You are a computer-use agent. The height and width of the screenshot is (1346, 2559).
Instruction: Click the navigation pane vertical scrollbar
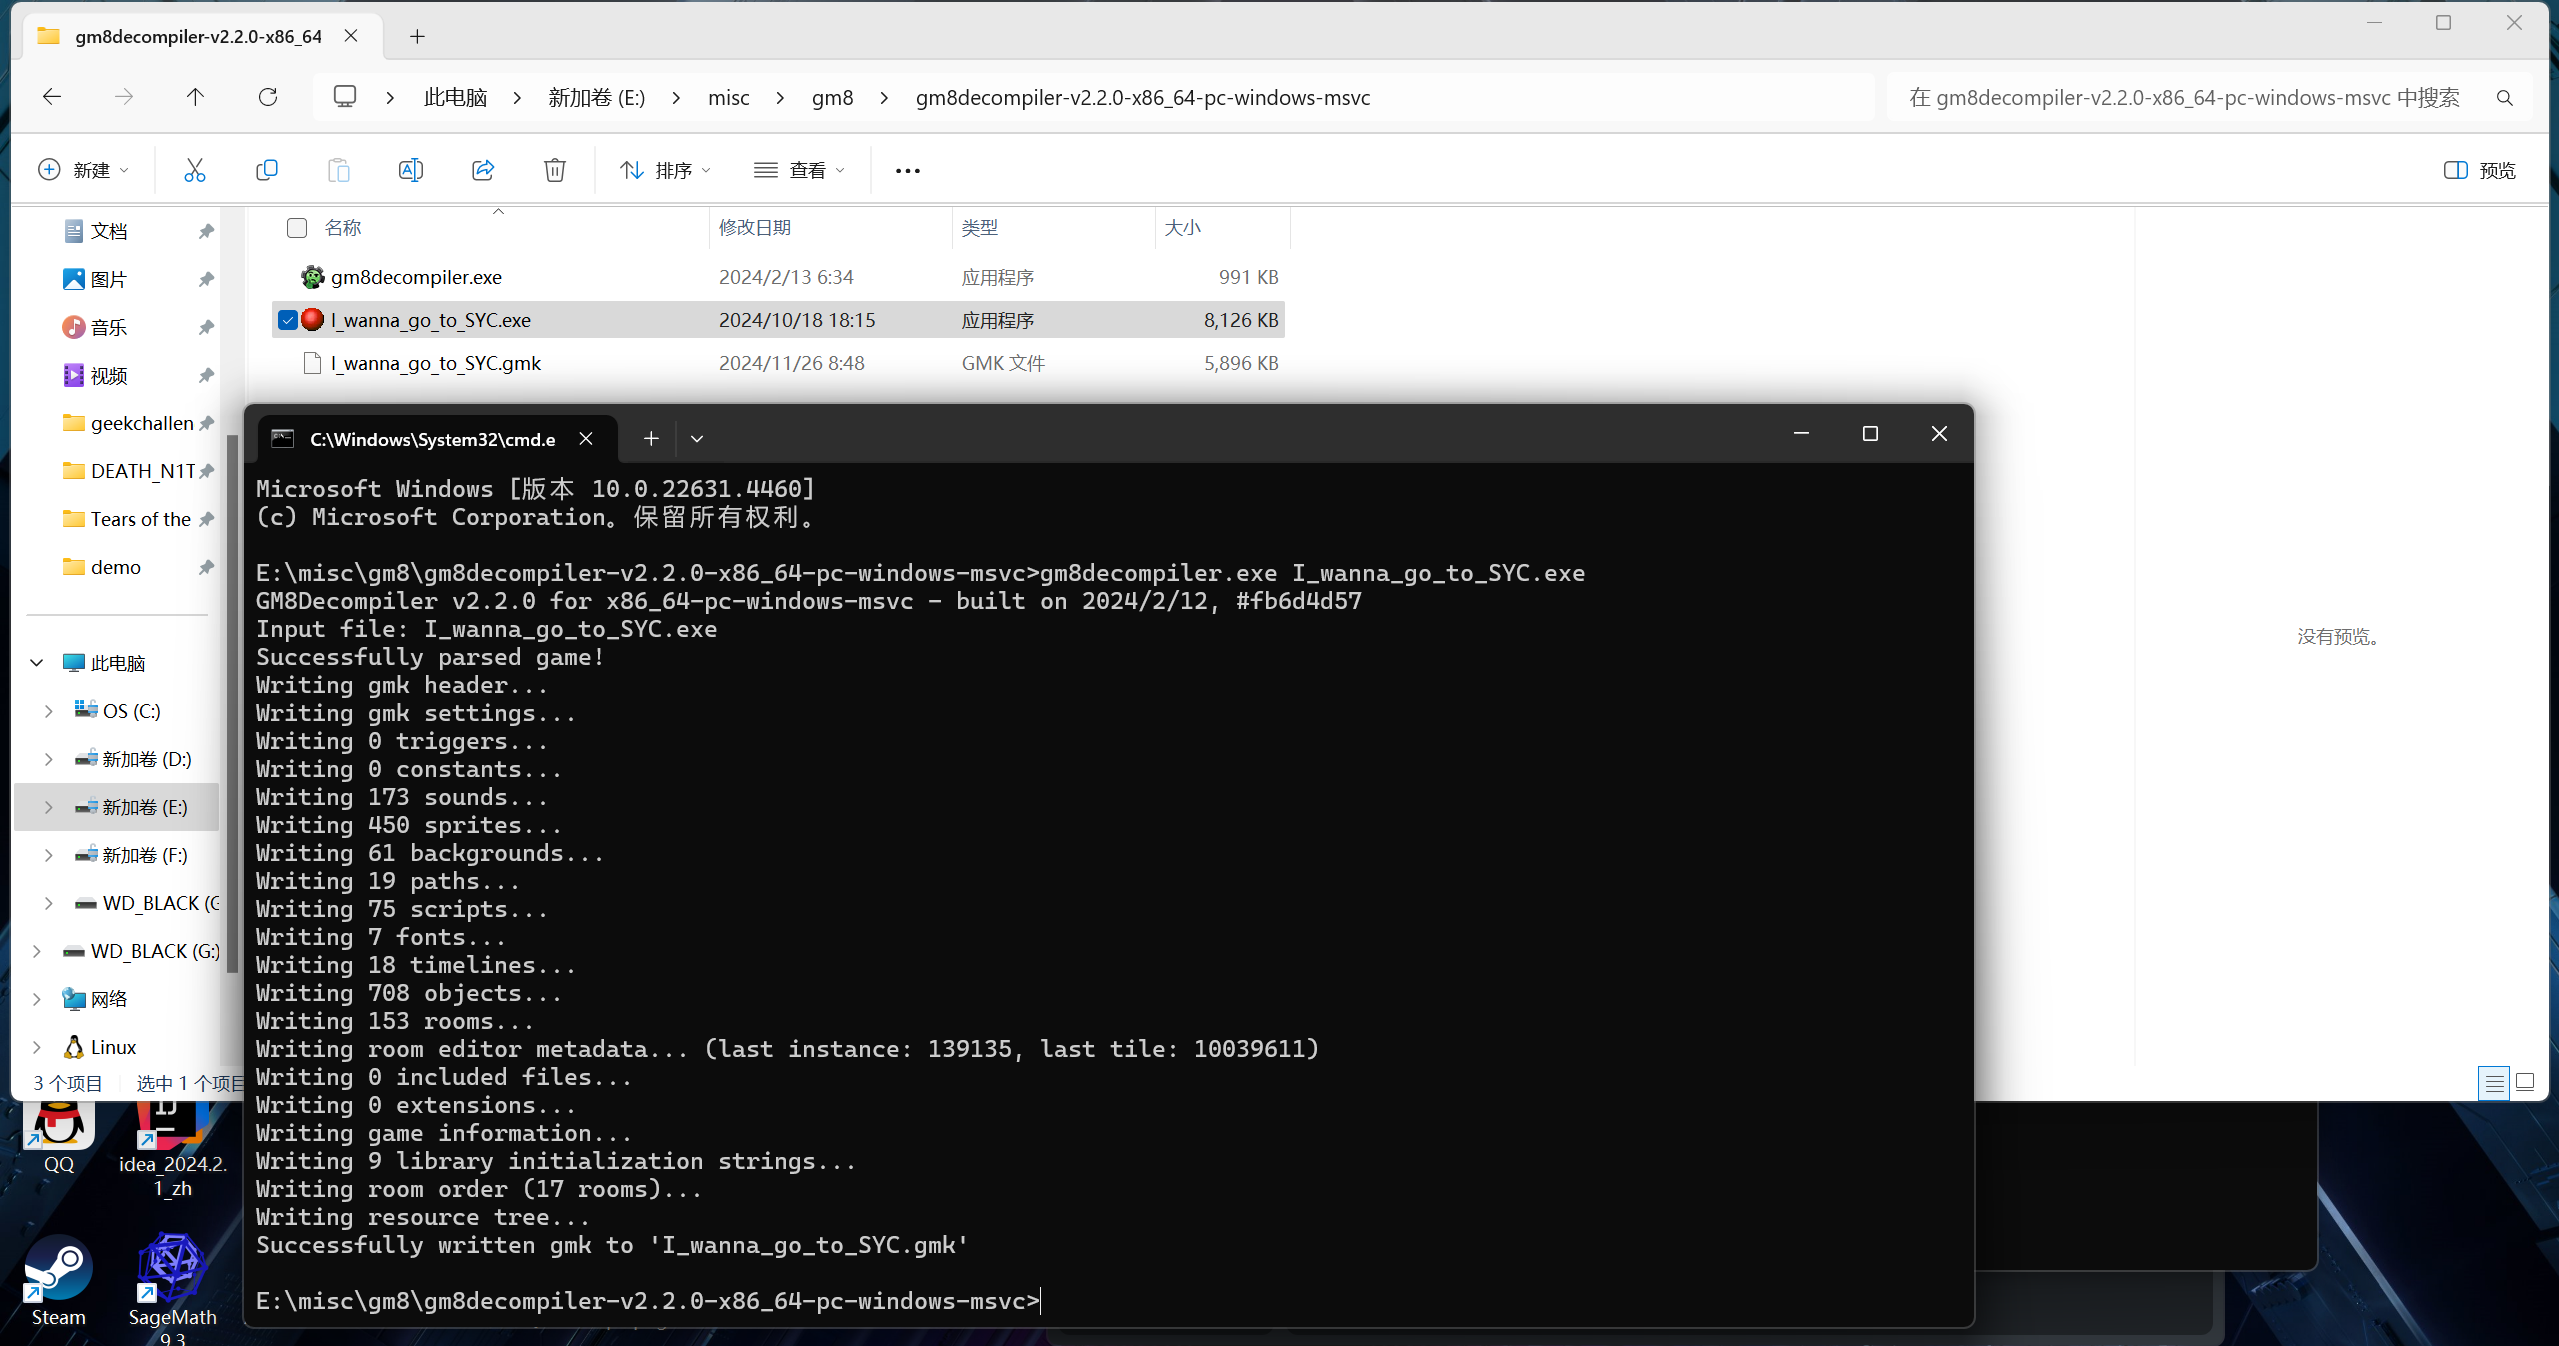tap(232, 702)
